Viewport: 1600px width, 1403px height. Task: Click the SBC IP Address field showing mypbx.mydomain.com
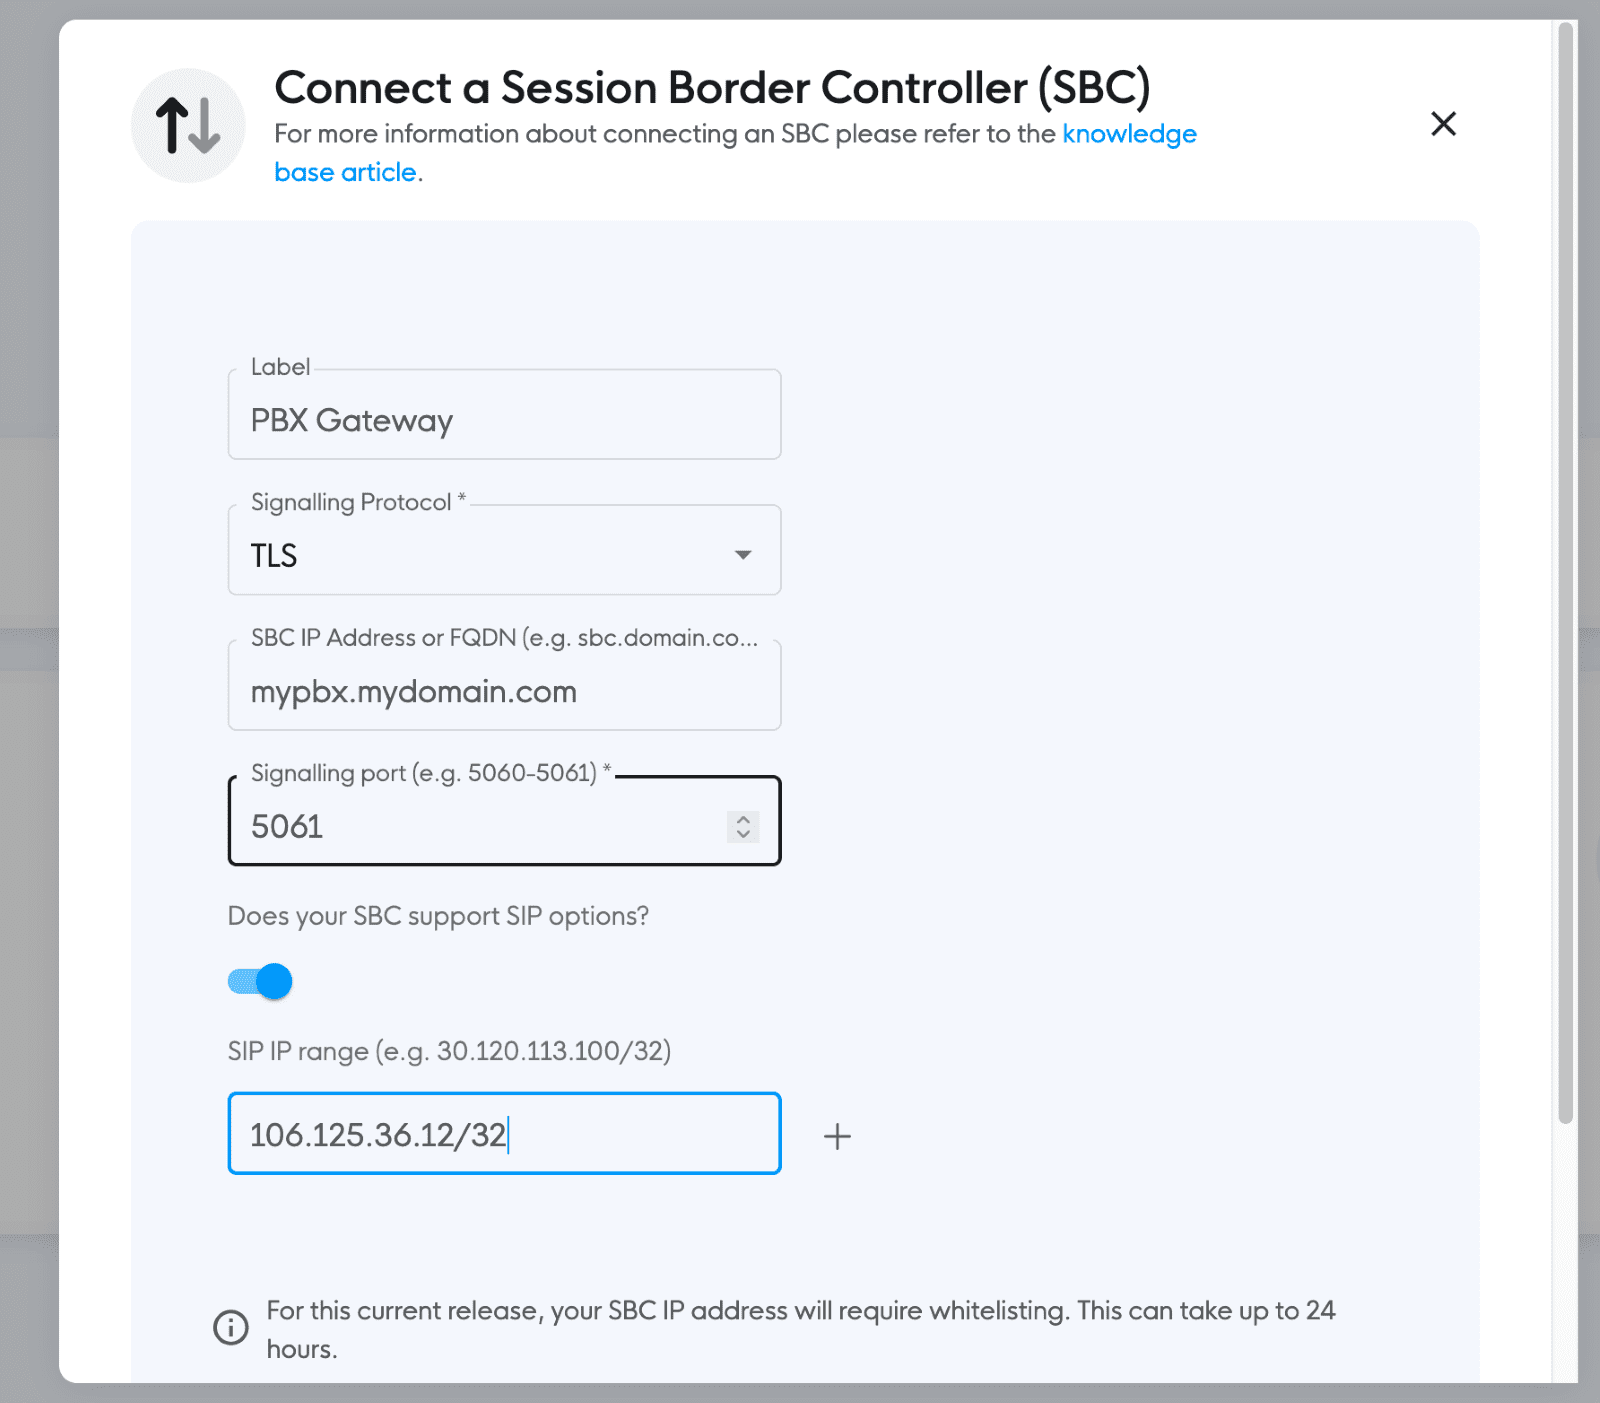click(504, 690)
